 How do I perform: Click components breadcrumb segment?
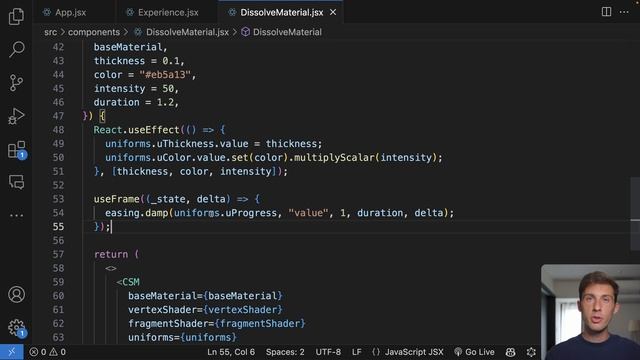(94, 32)
